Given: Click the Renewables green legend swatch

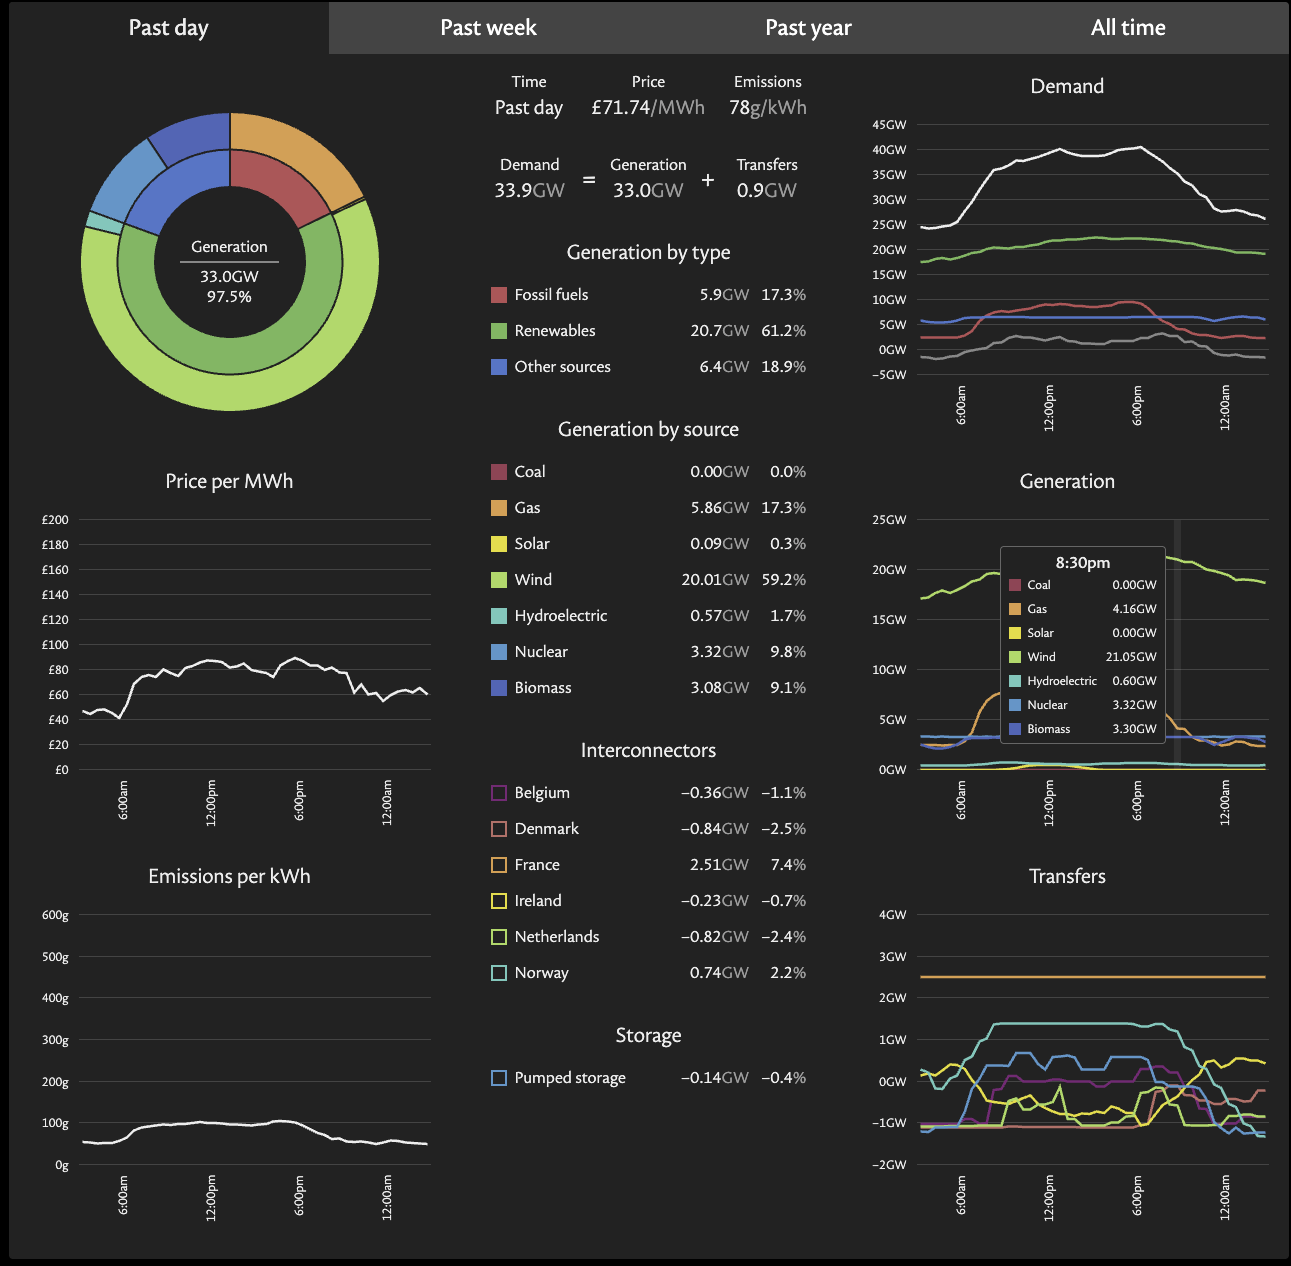Looking at the screenshot, I should pyautogui.click(x=499, y=331).
